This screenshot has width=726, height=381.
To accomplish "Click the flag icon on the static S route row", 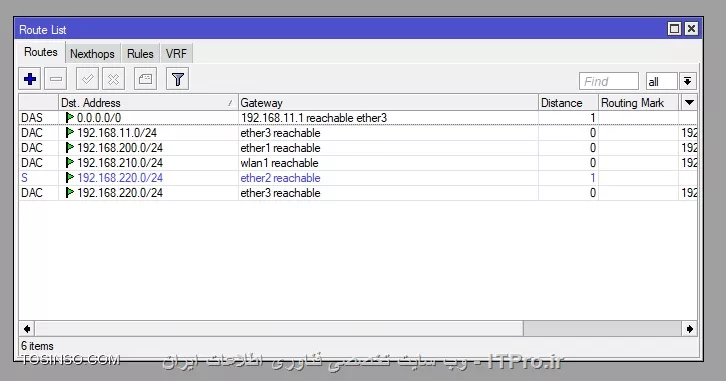I will click(x=69, y=178).
